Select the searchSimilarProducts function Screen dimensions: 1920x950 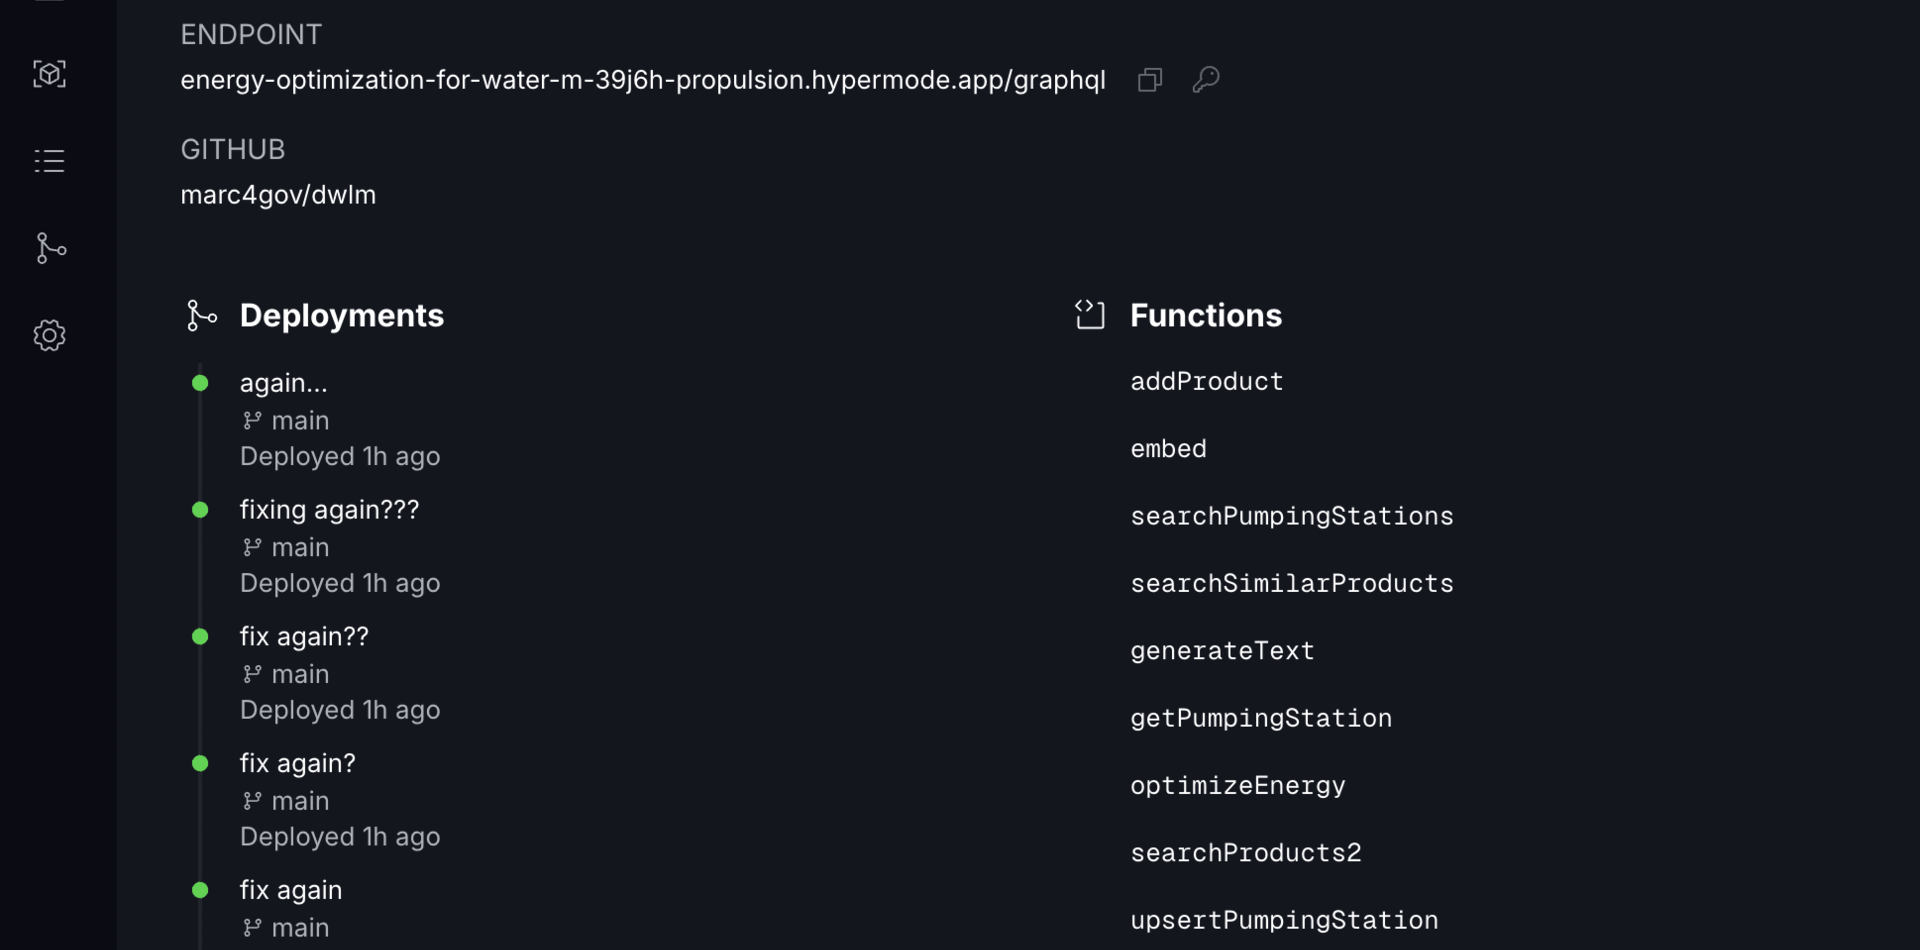[1291, 584]
